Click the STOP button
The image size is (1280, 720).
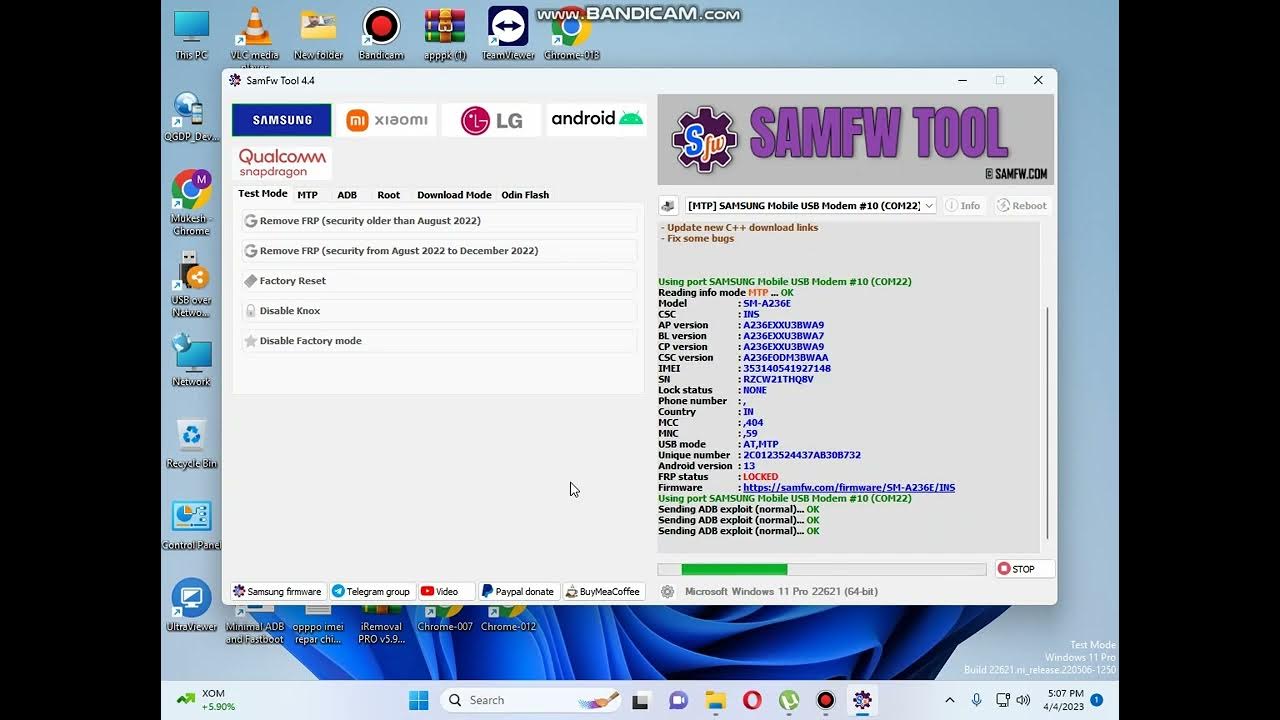(x=1024, y=569)
